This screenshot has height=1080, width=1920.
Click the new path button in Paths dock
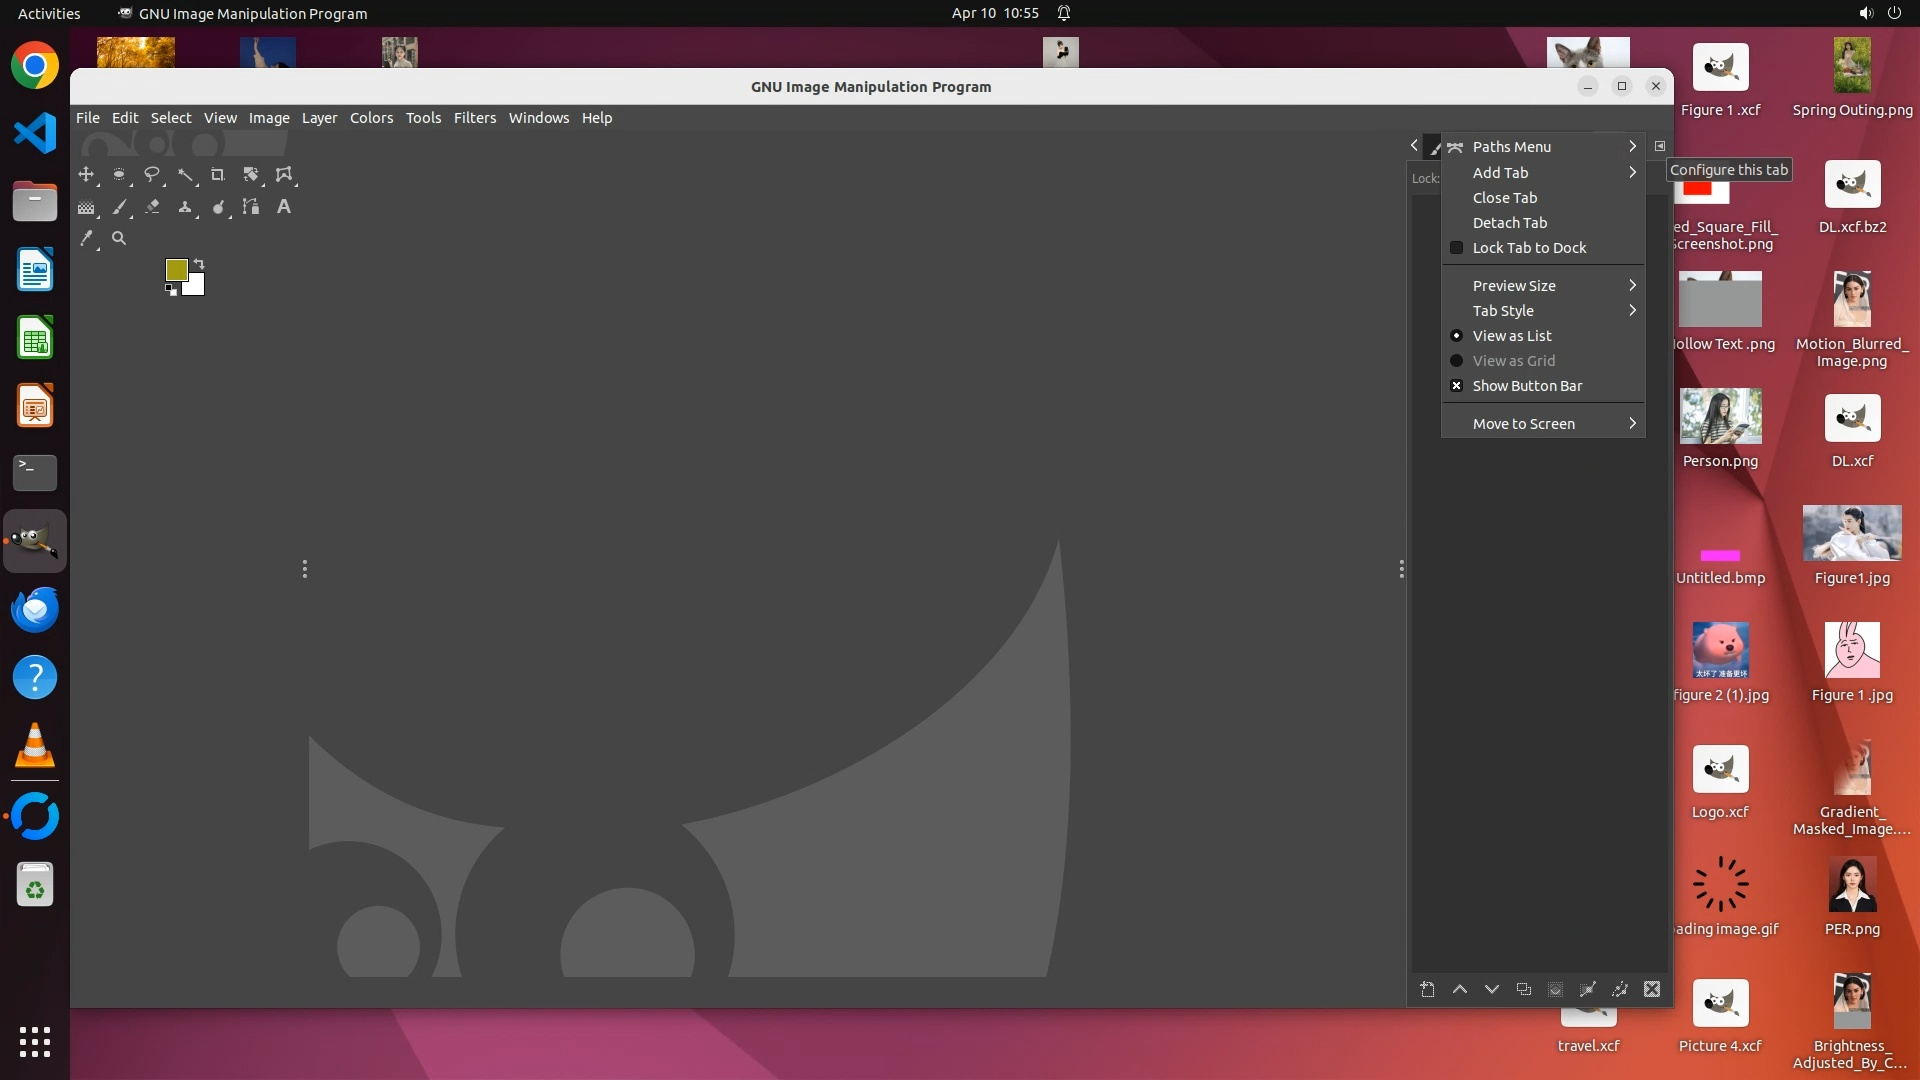click(x=1427, y=990)
